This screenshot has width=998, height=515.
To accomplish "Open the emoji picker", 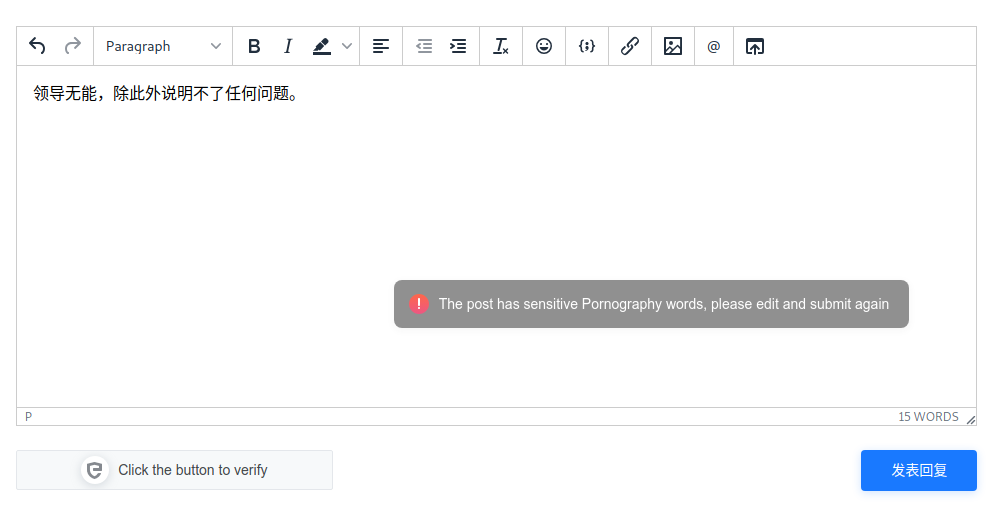I will [x=544, y=46].
